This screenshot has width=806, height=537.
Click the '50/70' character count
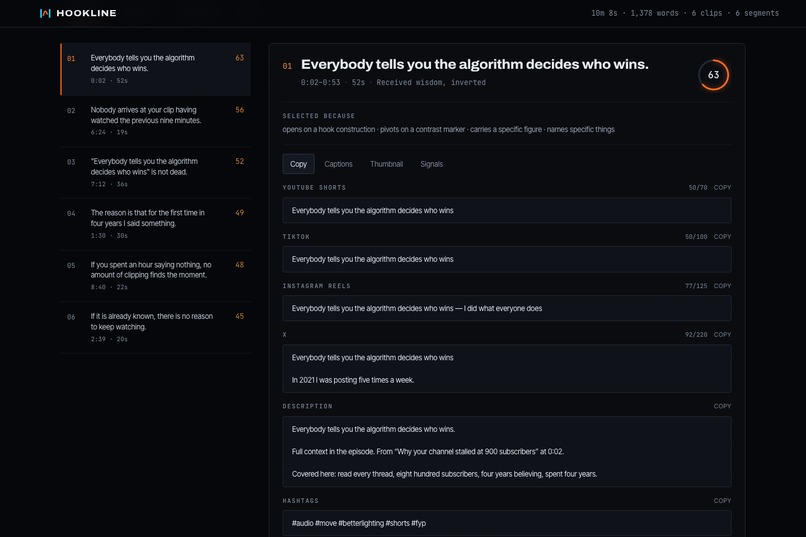698,188
